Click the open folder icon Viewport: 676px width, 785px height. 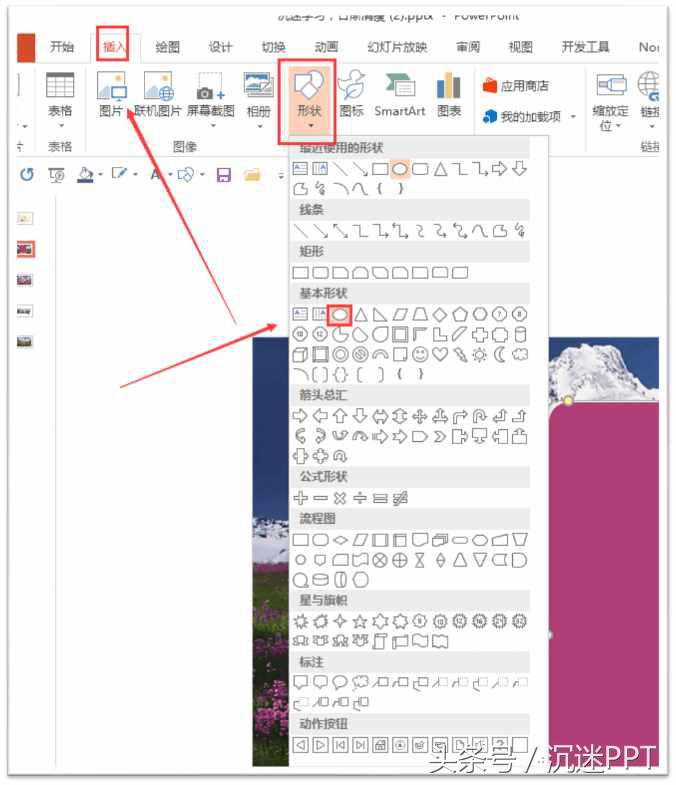[x=252, y=175]
